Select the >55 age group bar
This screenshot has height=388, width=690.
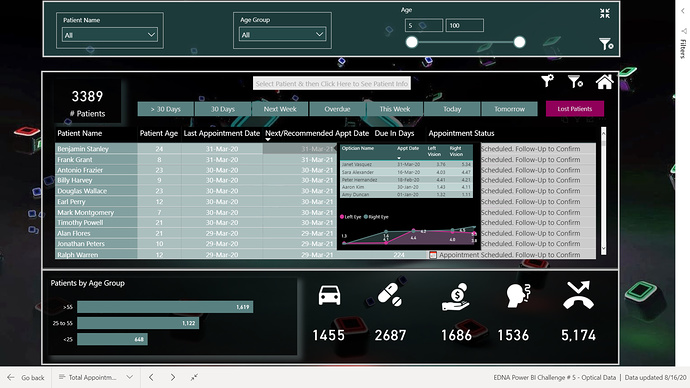165,307
